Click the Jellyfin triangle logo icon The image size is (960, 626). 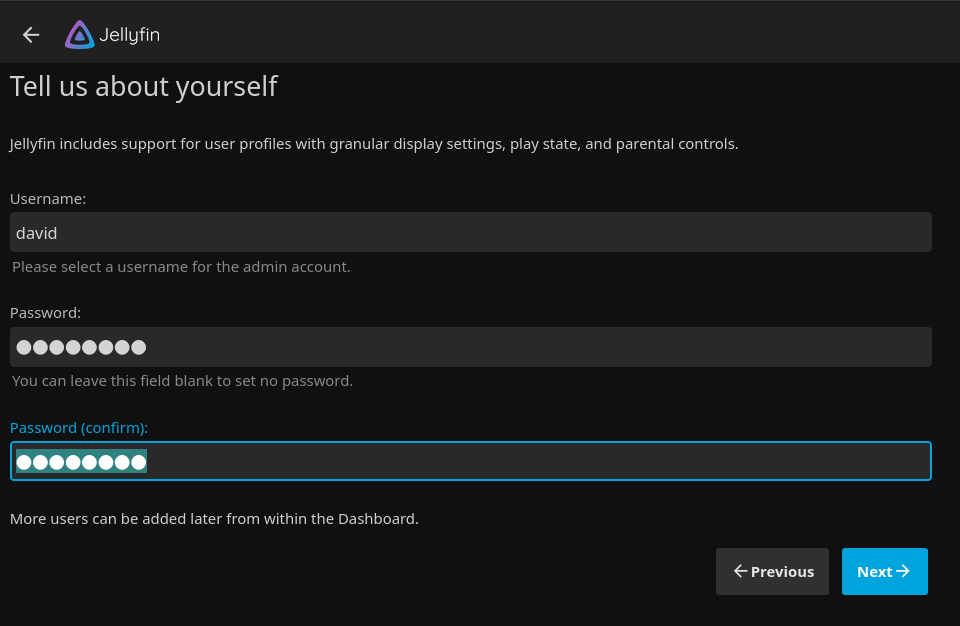tap(79, 35)
